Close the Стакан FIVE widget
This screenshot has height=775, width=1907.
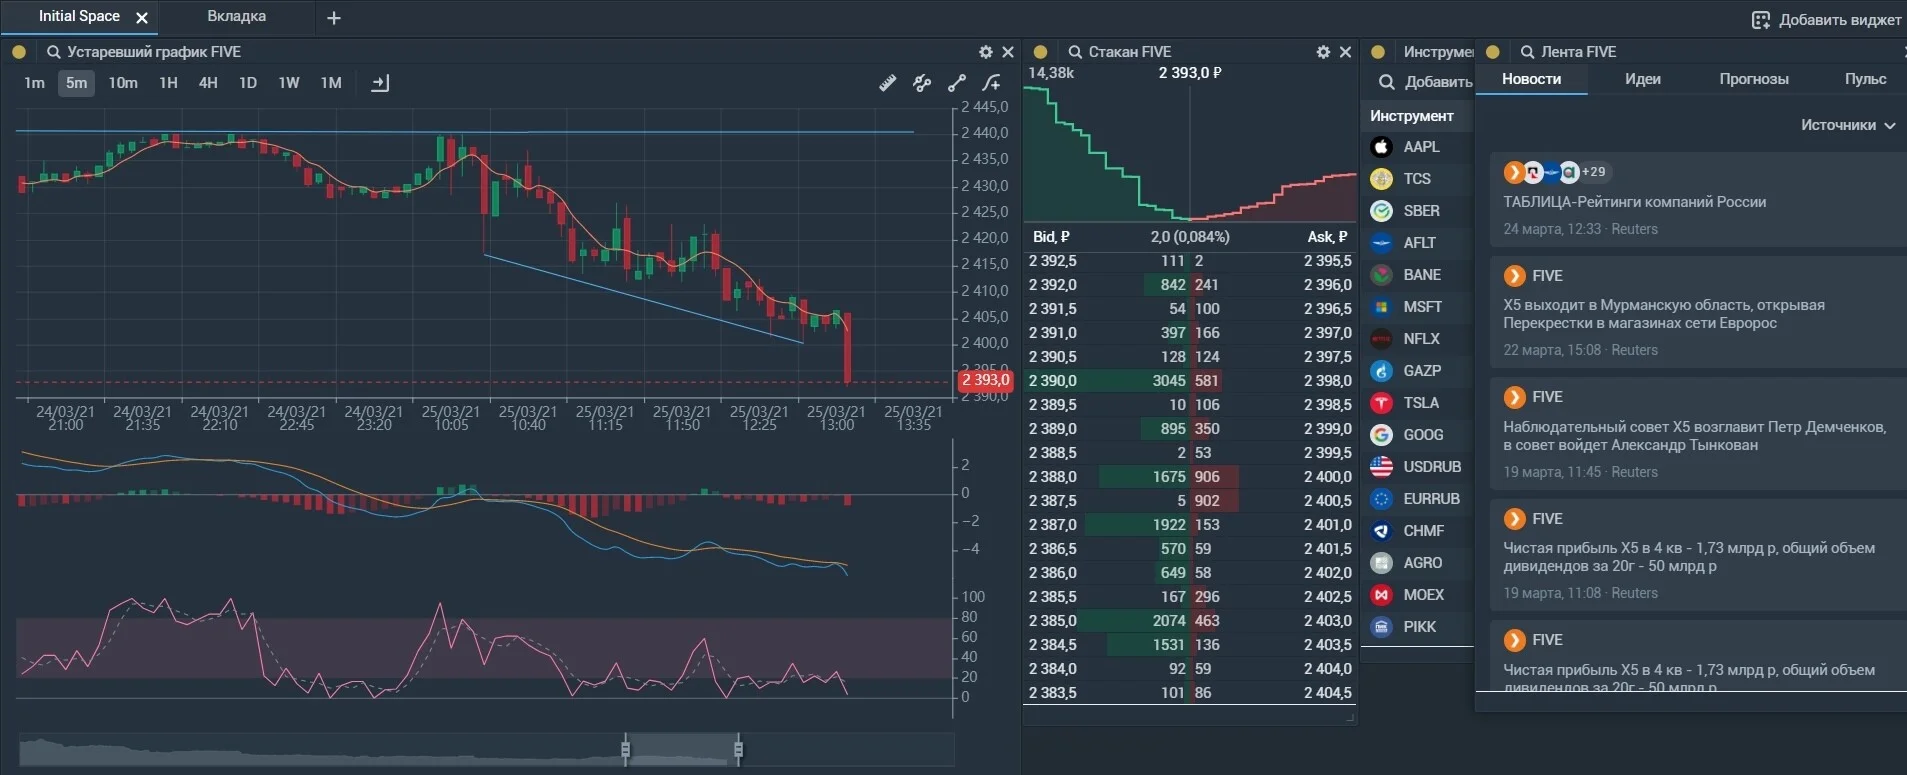coord(1345,52)
